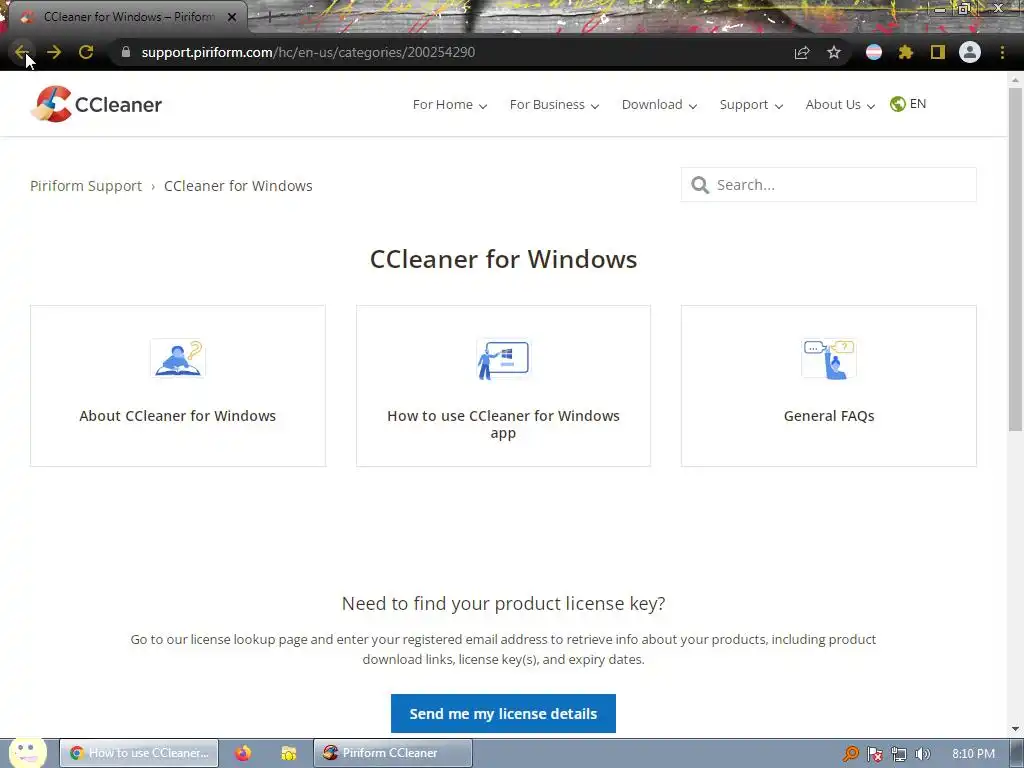Click the scrollbar down arrow

coord(1015,729)
